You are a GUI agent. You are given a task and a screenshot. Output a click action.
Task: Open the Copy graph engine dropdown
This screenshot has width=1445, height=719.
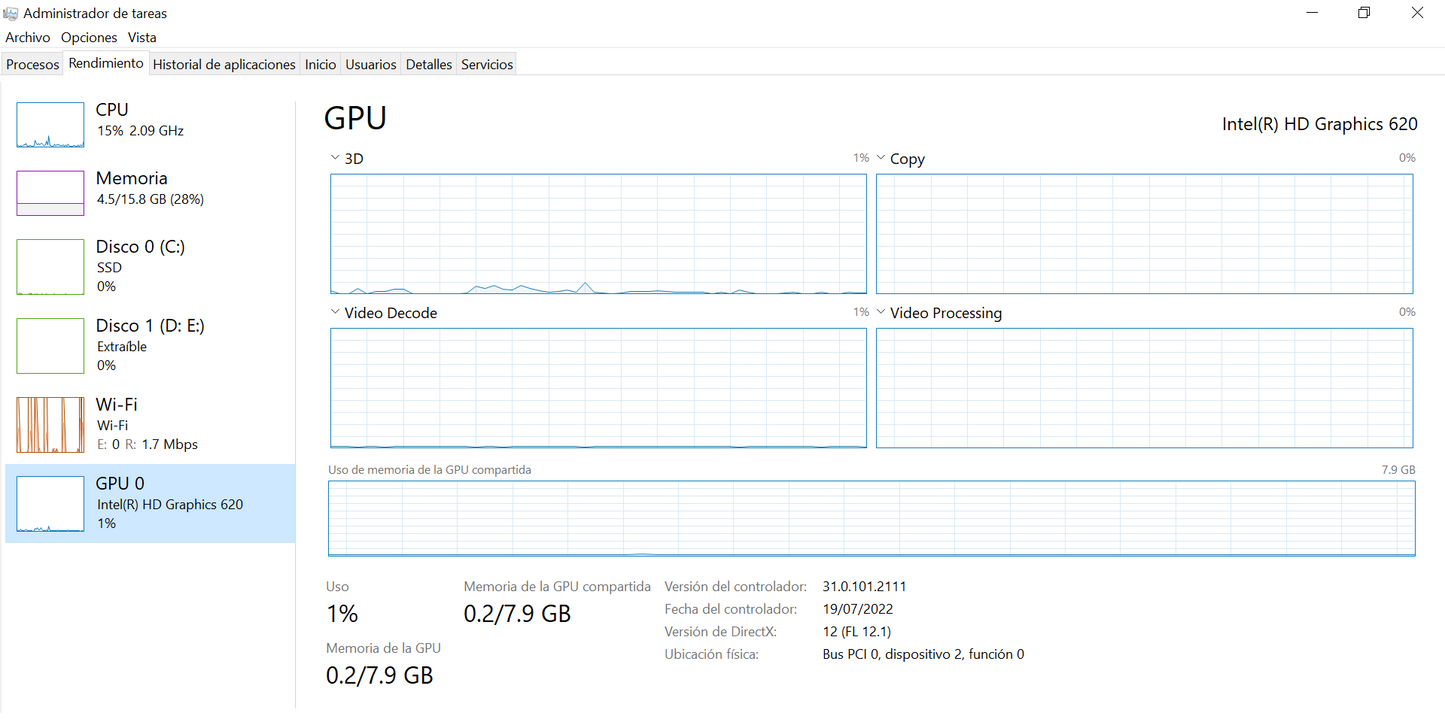click(x=881, y=158)
